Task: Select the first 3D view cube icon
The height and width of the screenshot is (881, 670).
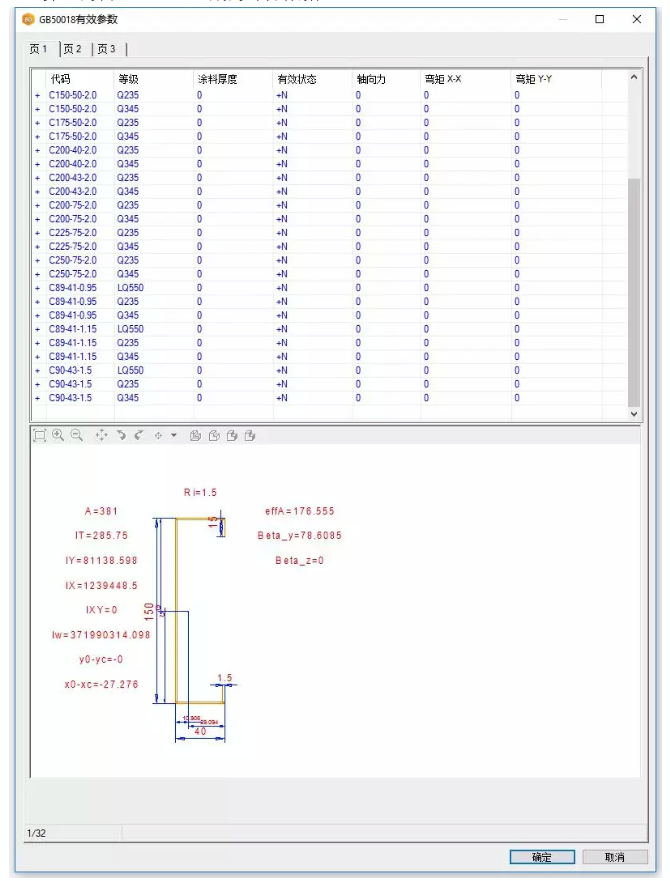Action: (x=195, y=435)
